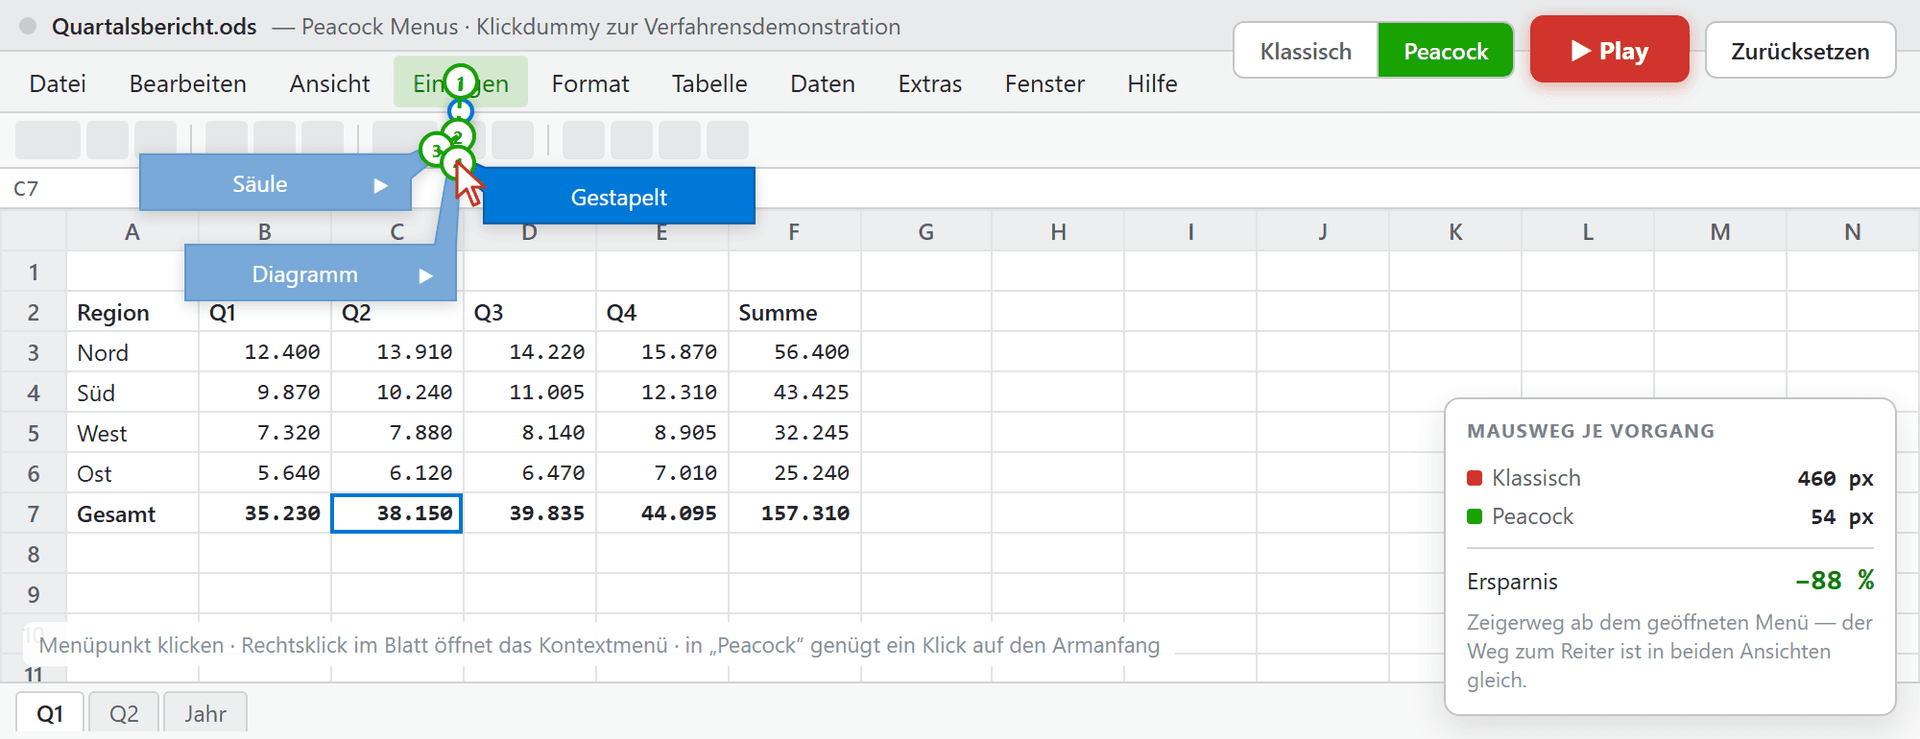Image resolution: width=1920 pixels, height=739 pixels.
Task: Switch to the Q2 sheet tab
Action: pyautogui.click(x=124, y=714)
